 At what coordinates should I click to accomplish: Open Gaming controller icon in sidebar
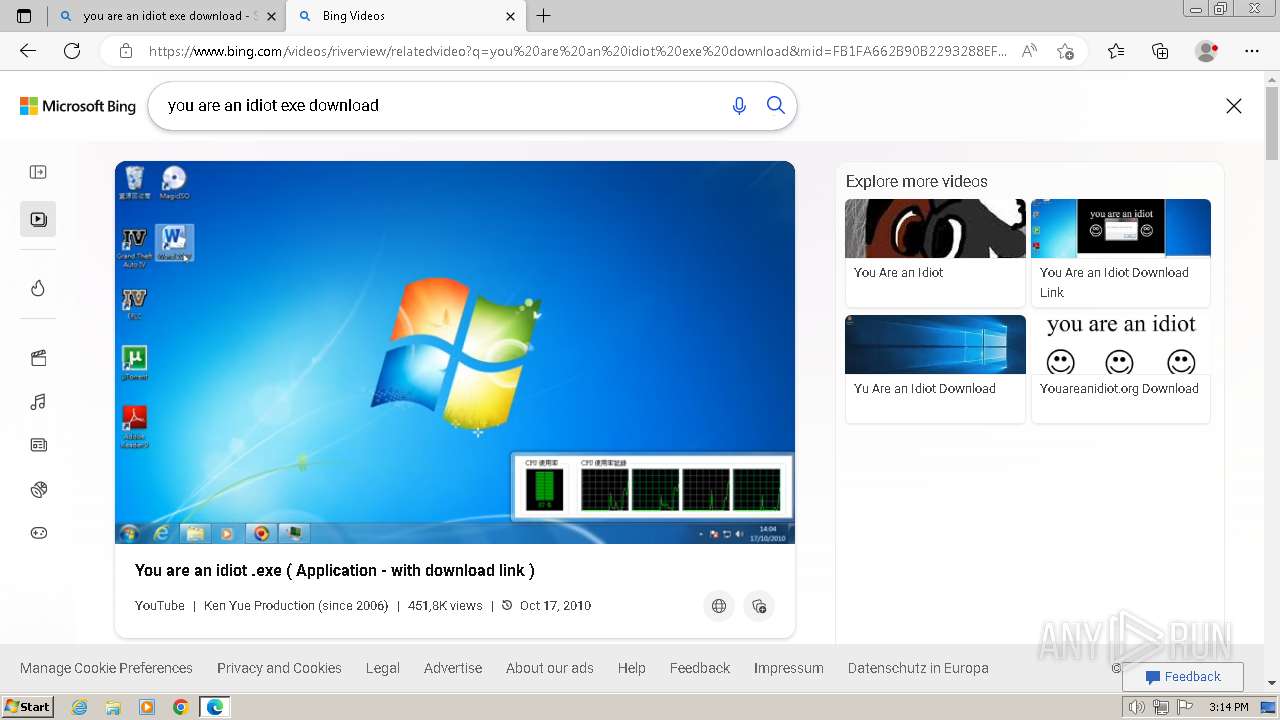(x=38, y=533)
